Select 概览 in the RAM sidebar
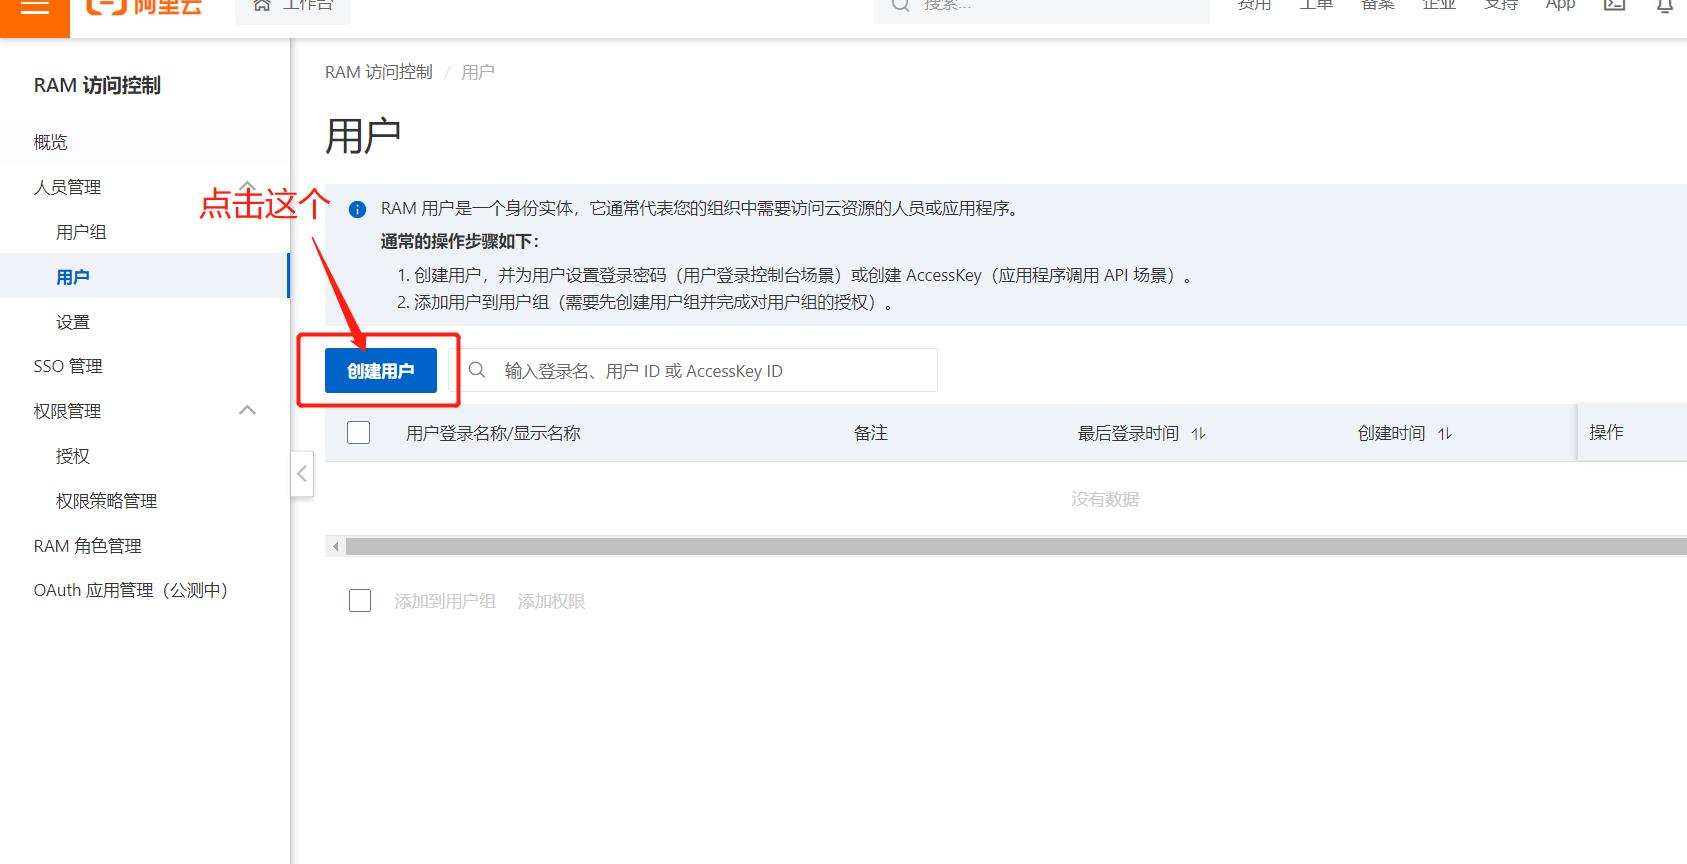The height and width of the screenshot is (864, 1687). click(144, 142)
